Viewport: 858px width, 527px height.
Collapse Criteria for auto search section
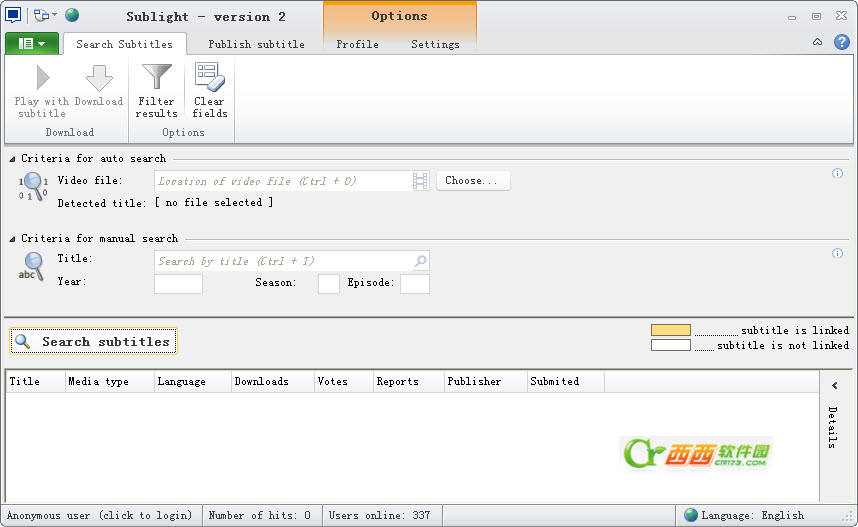click(12, 159)
